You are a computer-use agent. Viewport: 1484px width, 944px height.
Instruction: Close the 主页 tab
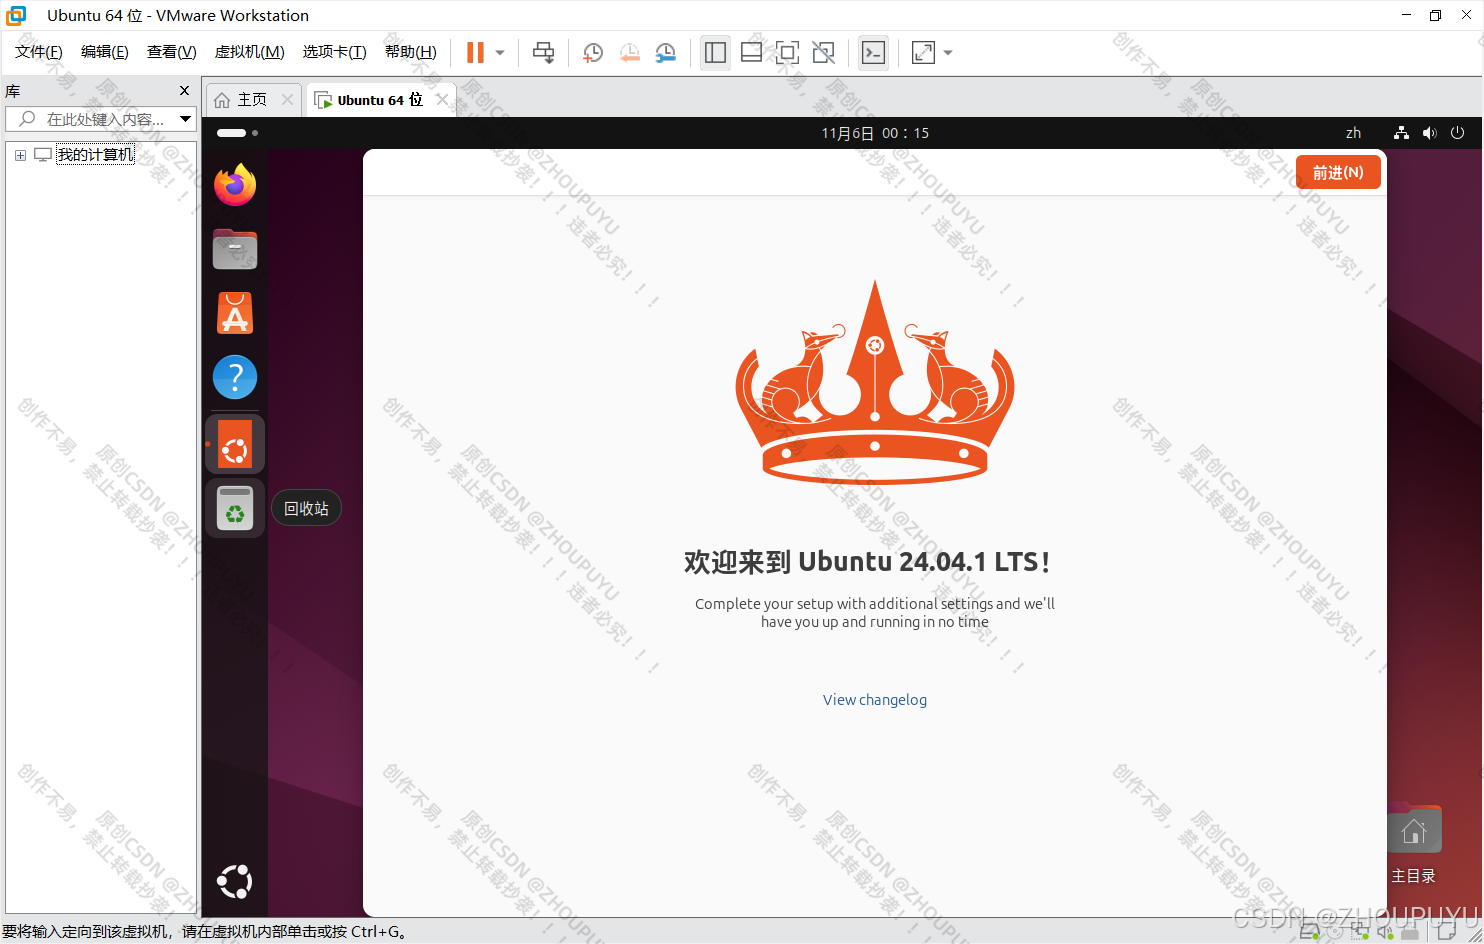(x=288, y=100)
